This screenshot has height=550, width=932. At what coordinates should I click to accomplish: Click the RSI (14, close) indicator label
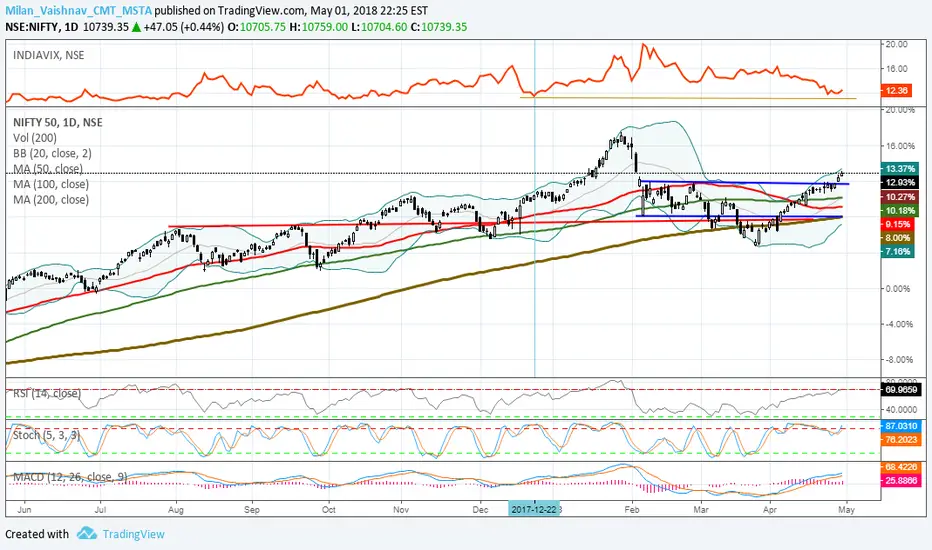[47, 394]
